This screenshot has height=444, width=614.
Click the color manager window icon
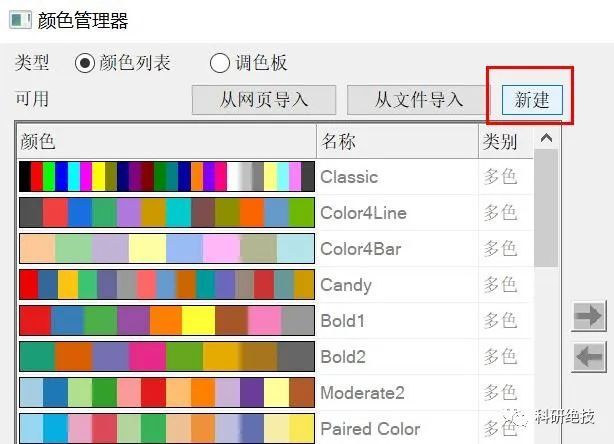tap(18, 20)
